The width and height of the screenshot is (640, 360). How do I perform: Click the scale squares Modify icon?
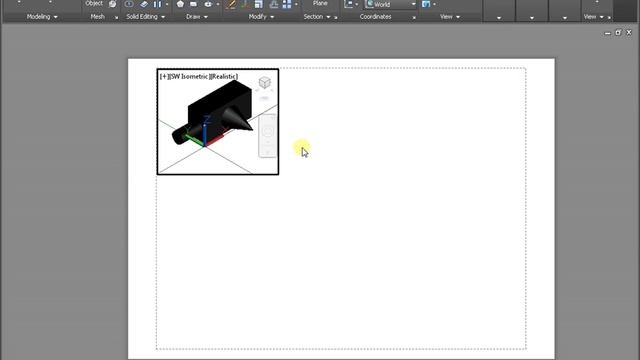(x=258, y=4)
